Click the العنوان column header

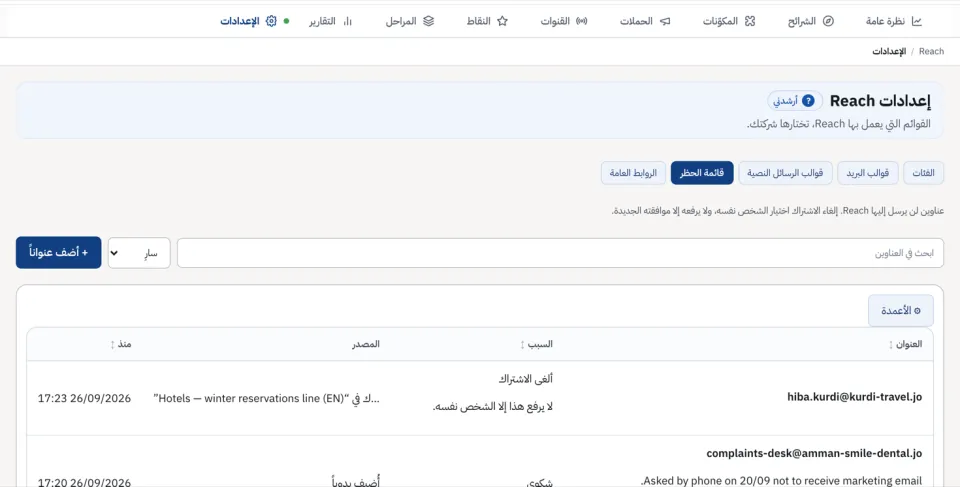909,344
